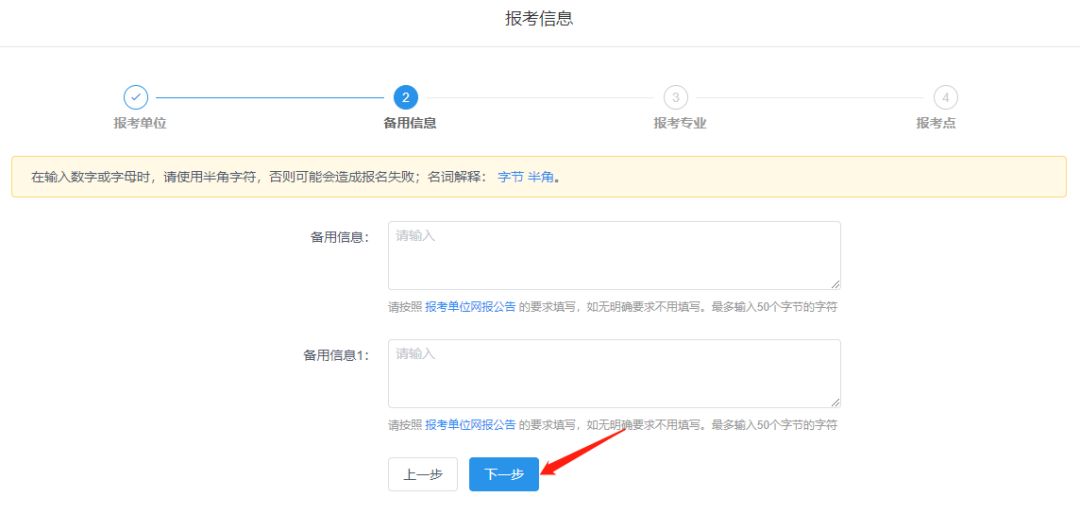The image size is (1080, 514).
Task: Click the step 4 circle in progress bar
Action: [945, 97]
